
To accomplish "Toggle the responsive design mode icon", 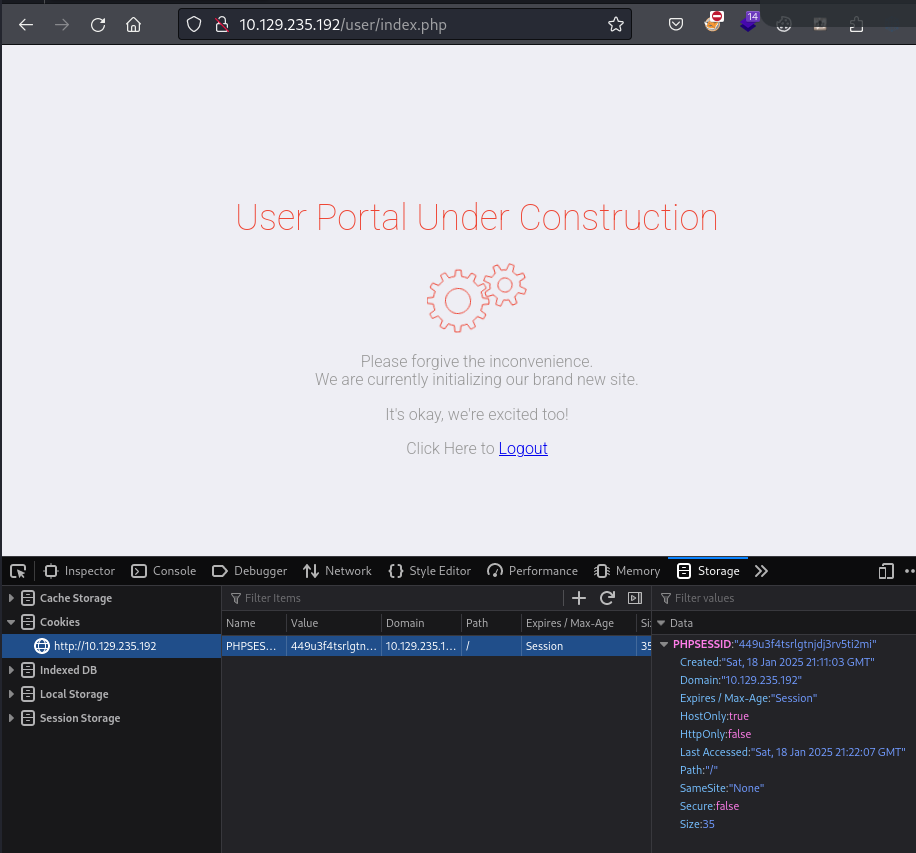I will coord(886,571).
